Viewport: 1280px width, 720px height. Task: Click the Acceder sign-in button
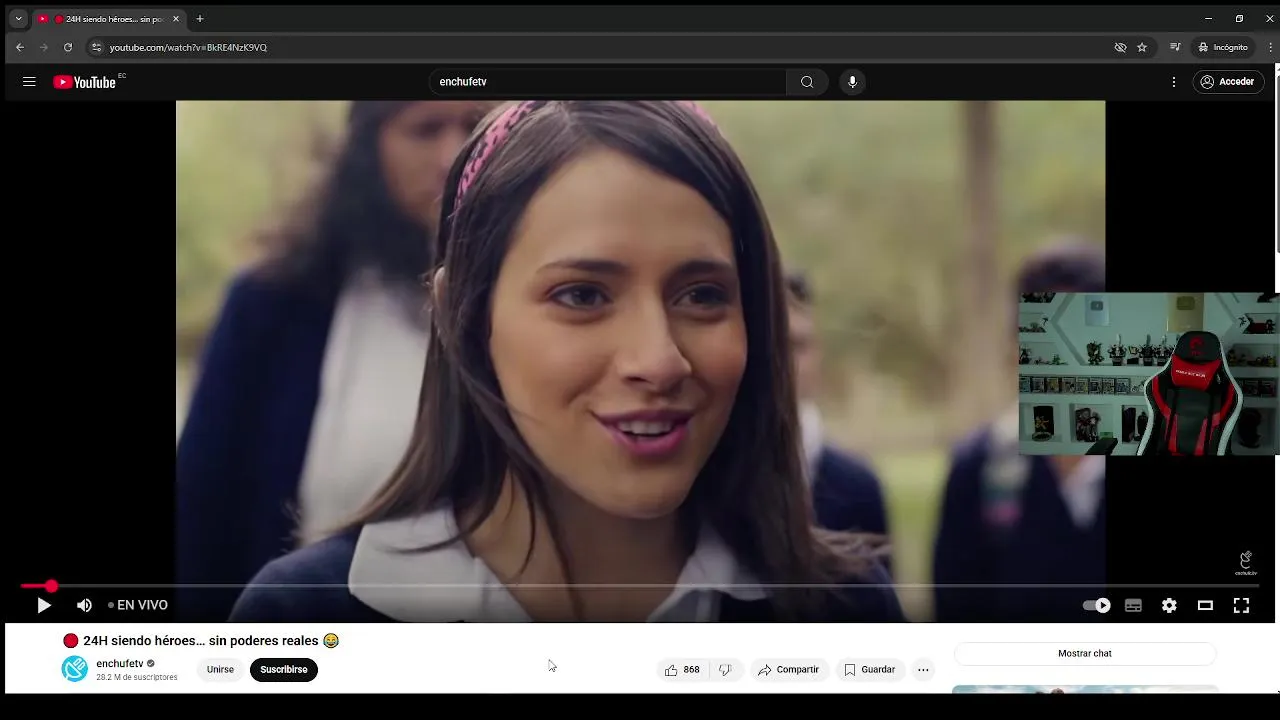(x=1227, y=82)
